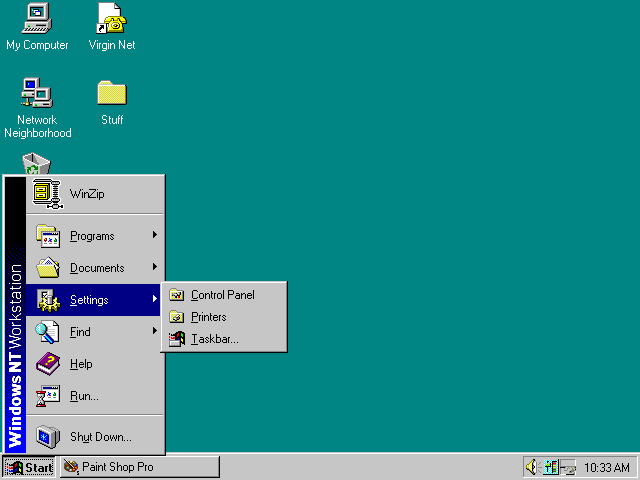This screenshot has width=640, height=480.
Task: Click the green-yellow system tray icon
Action: [550, 467]
